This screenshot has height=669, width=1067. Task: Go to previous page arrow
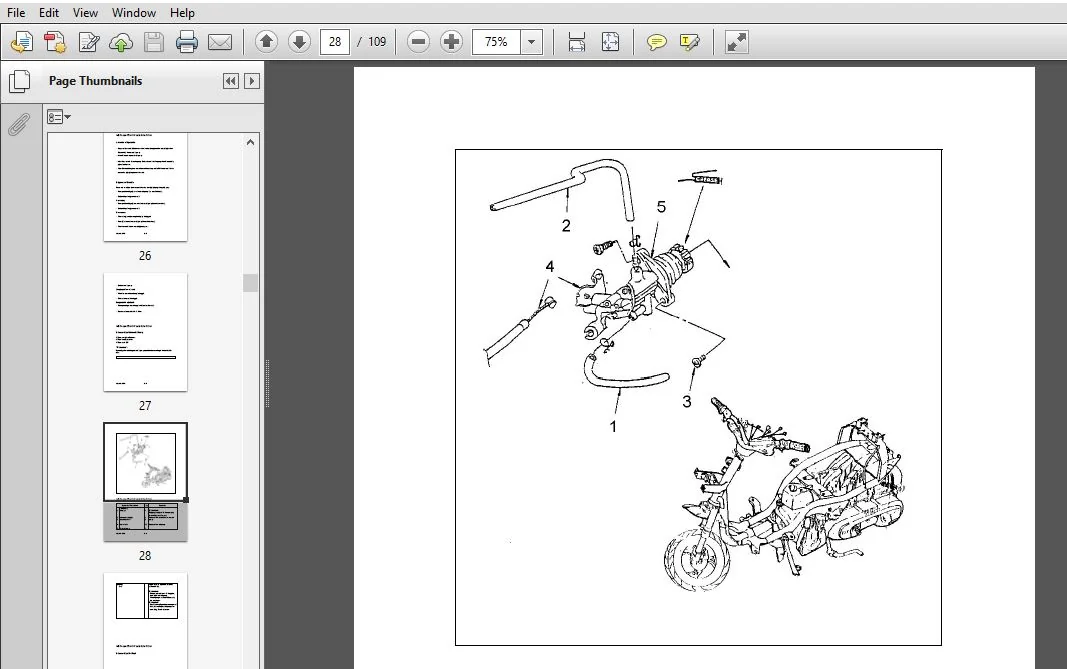(267, 42)
